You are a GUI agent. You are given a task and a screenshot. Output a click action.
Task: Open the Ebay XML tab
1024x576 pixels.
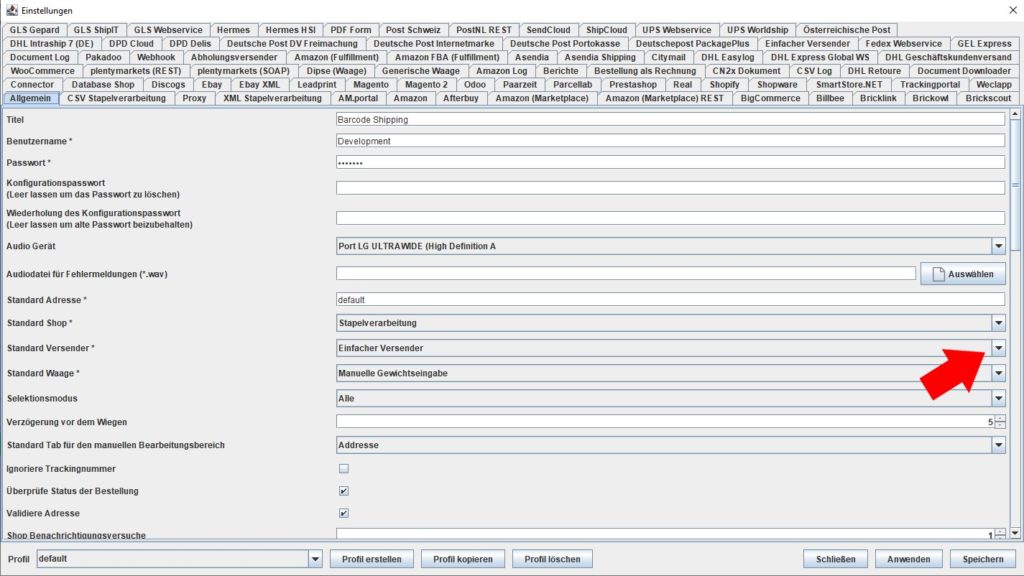pyautogui.click(x=259, y=84)
